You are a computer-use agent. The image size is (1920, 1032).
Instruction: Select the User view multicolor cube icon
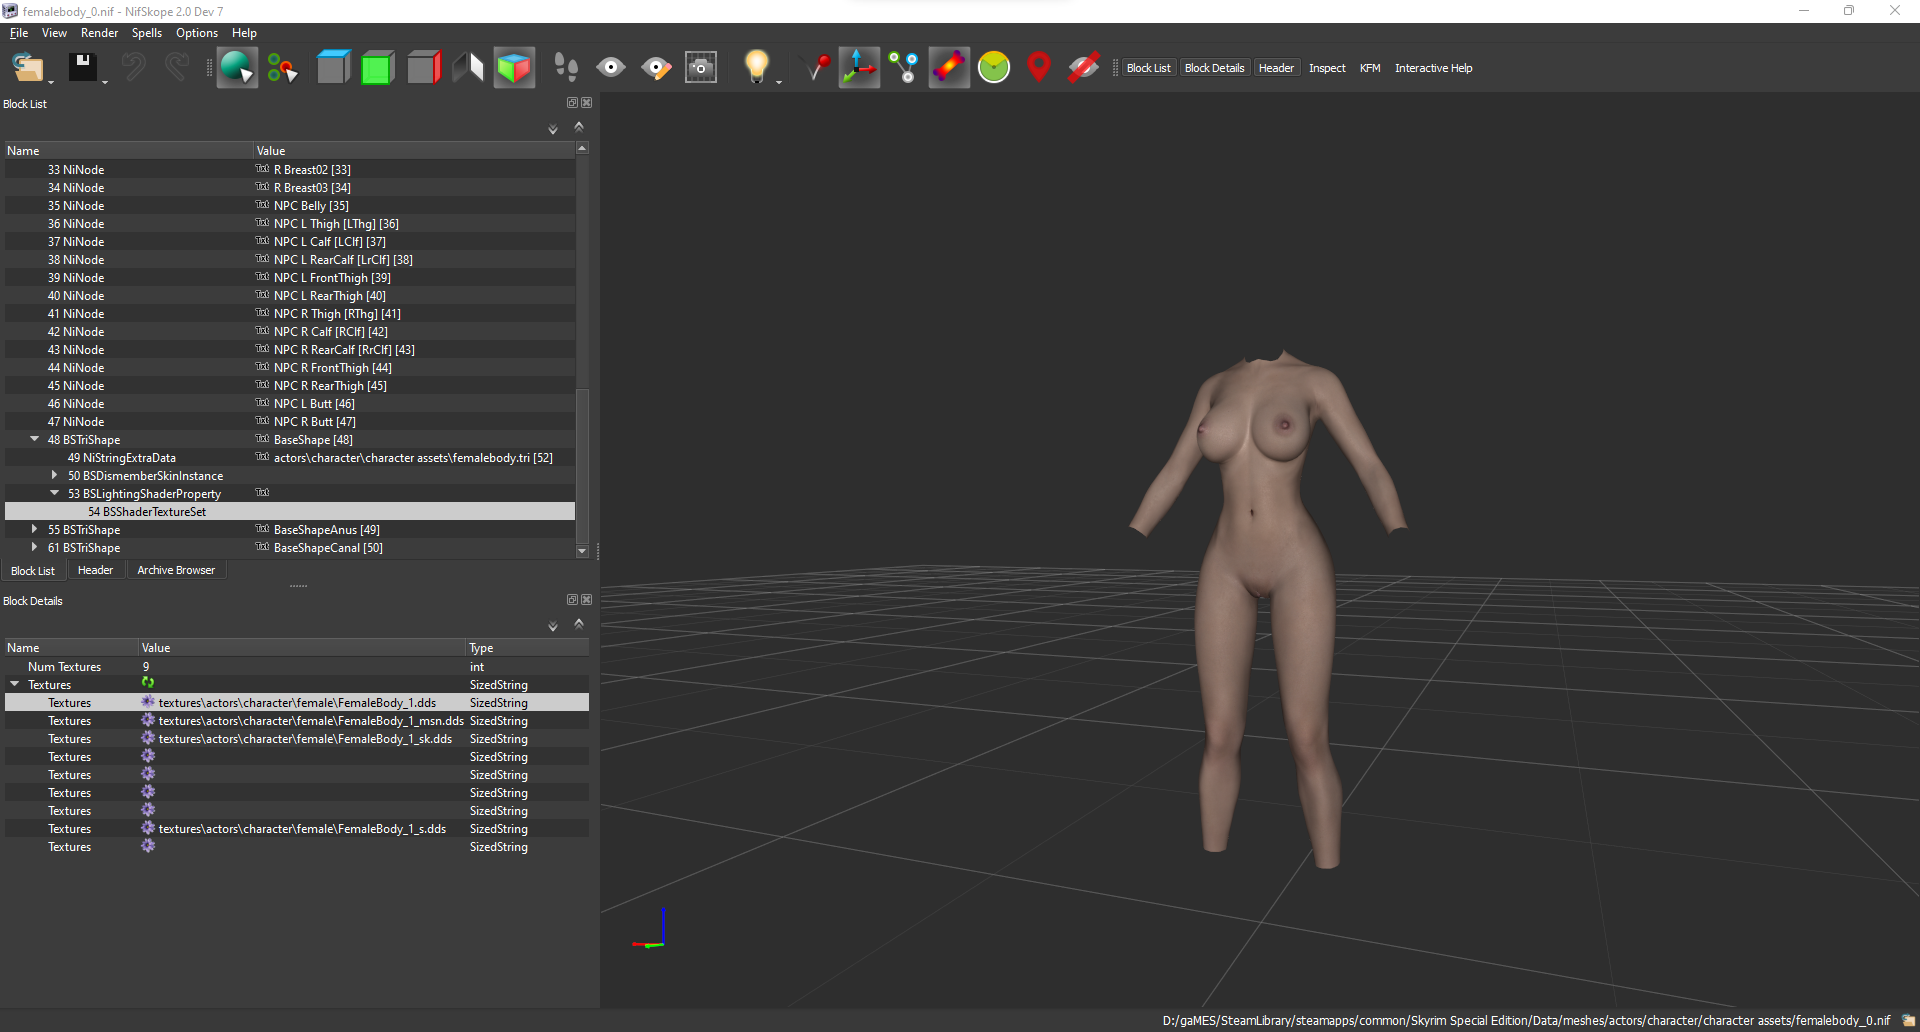pos(514,68)
